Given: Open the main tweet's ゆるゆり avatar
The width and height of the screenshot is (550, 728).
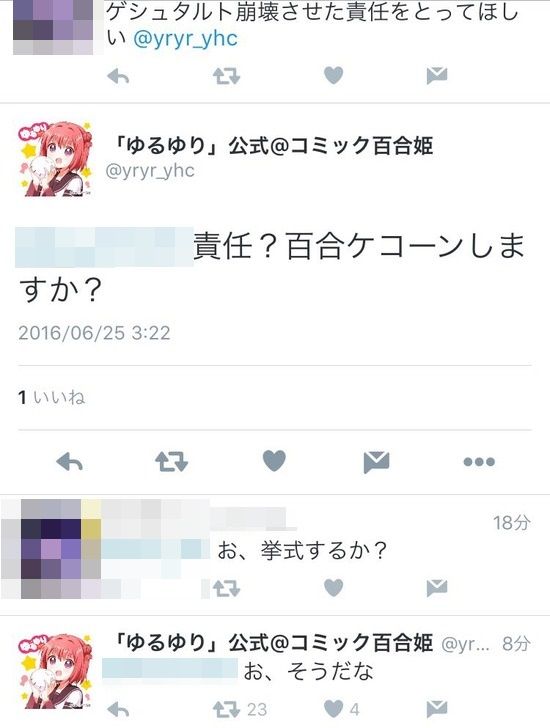Looking at the screenshot, I should click(x=55, y=160).
